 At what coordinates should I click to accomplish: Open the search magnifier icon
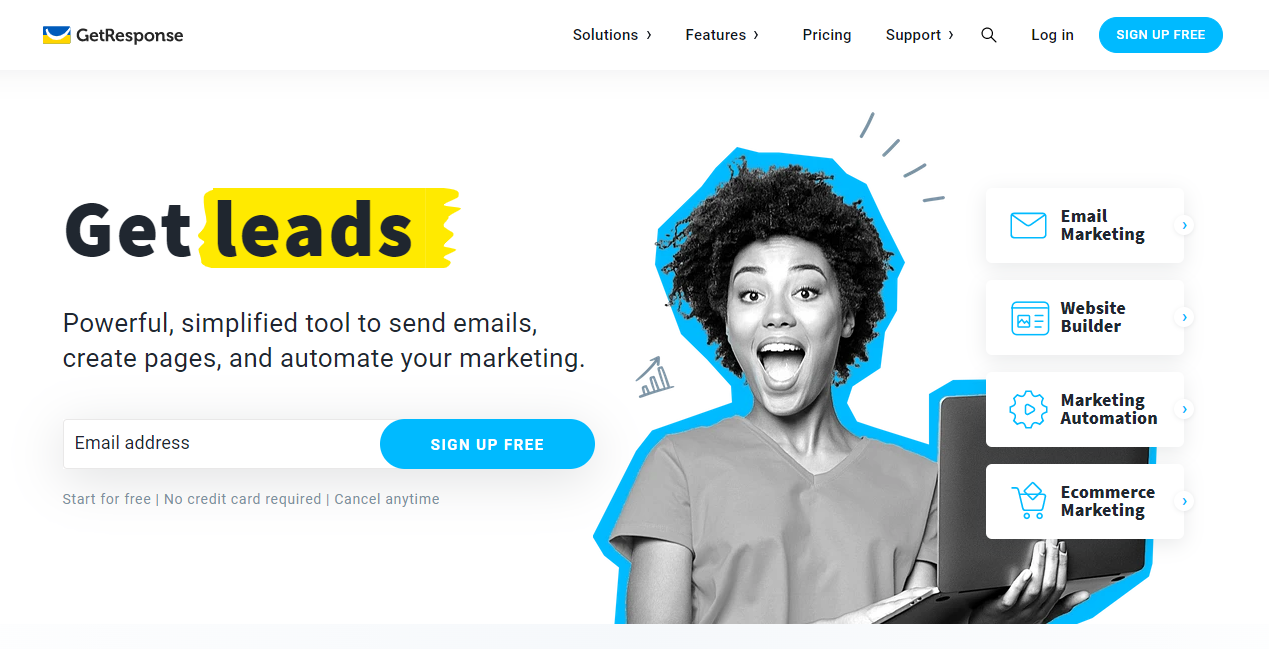coord(989,35)
